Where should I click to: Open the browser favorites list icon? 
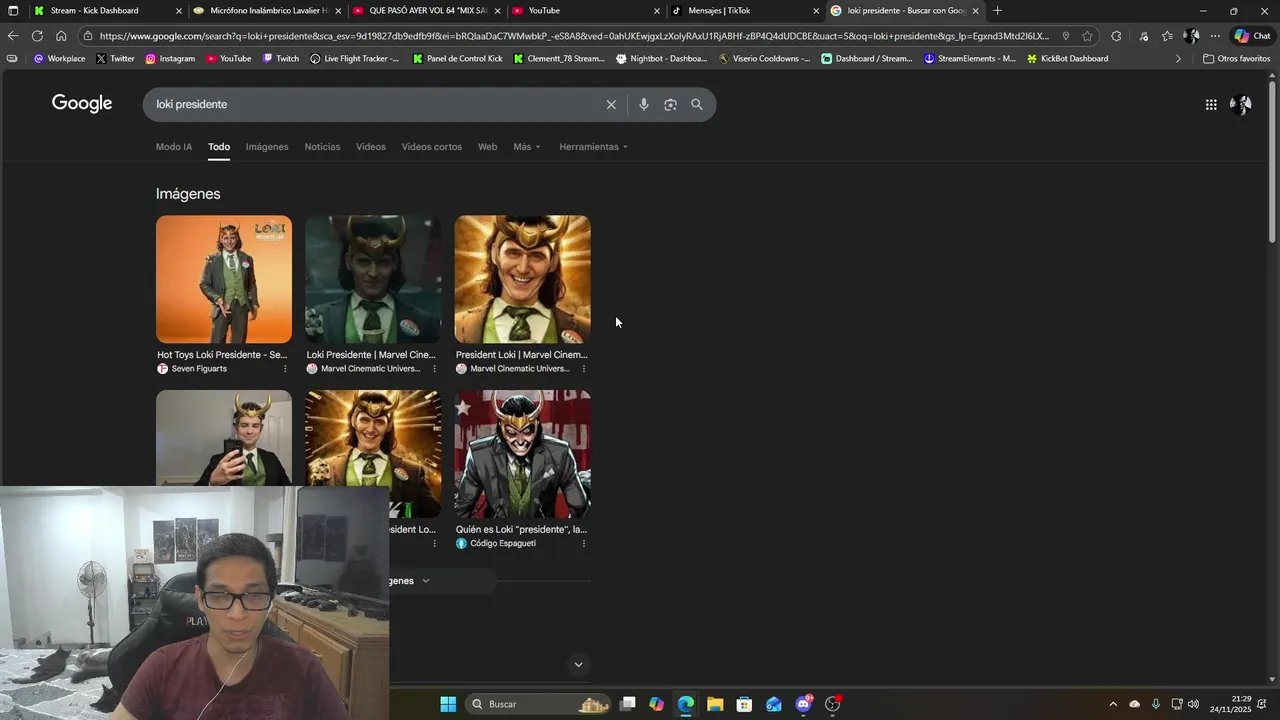[x=1167, y=36]
